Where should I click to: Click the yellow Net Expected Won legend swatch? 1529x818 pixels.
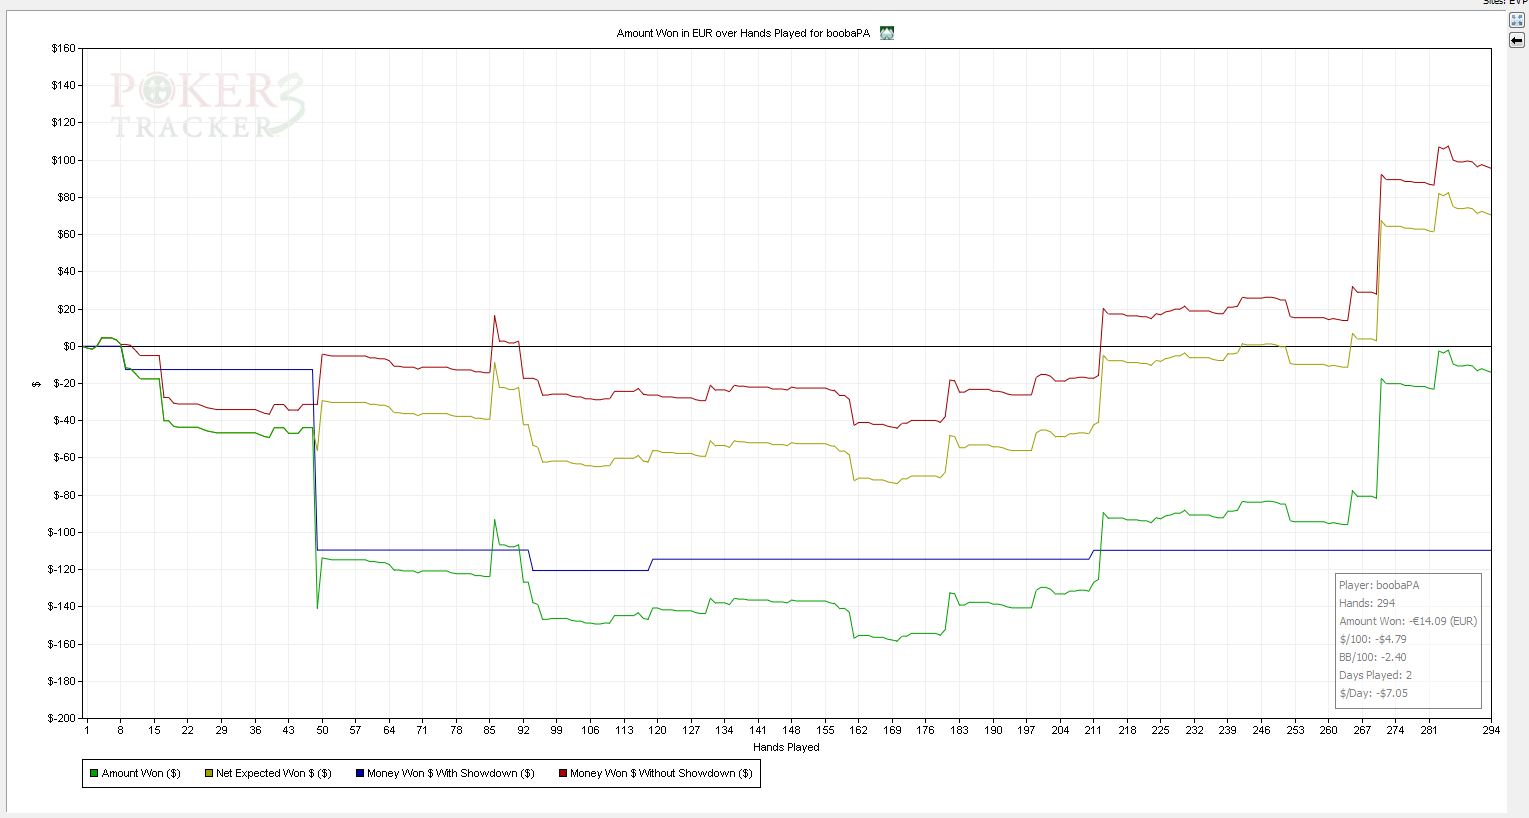pos(208,773)
